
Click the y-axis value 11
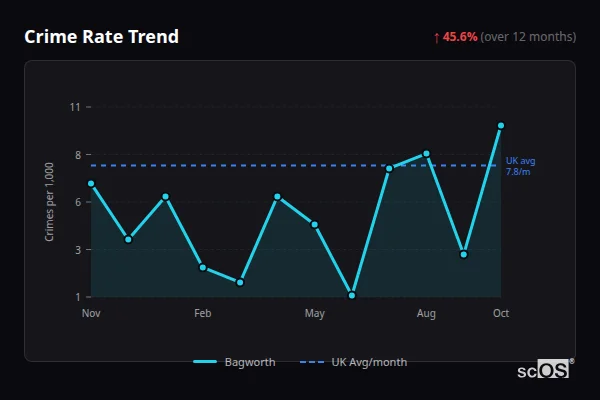(x=75, y=107)
